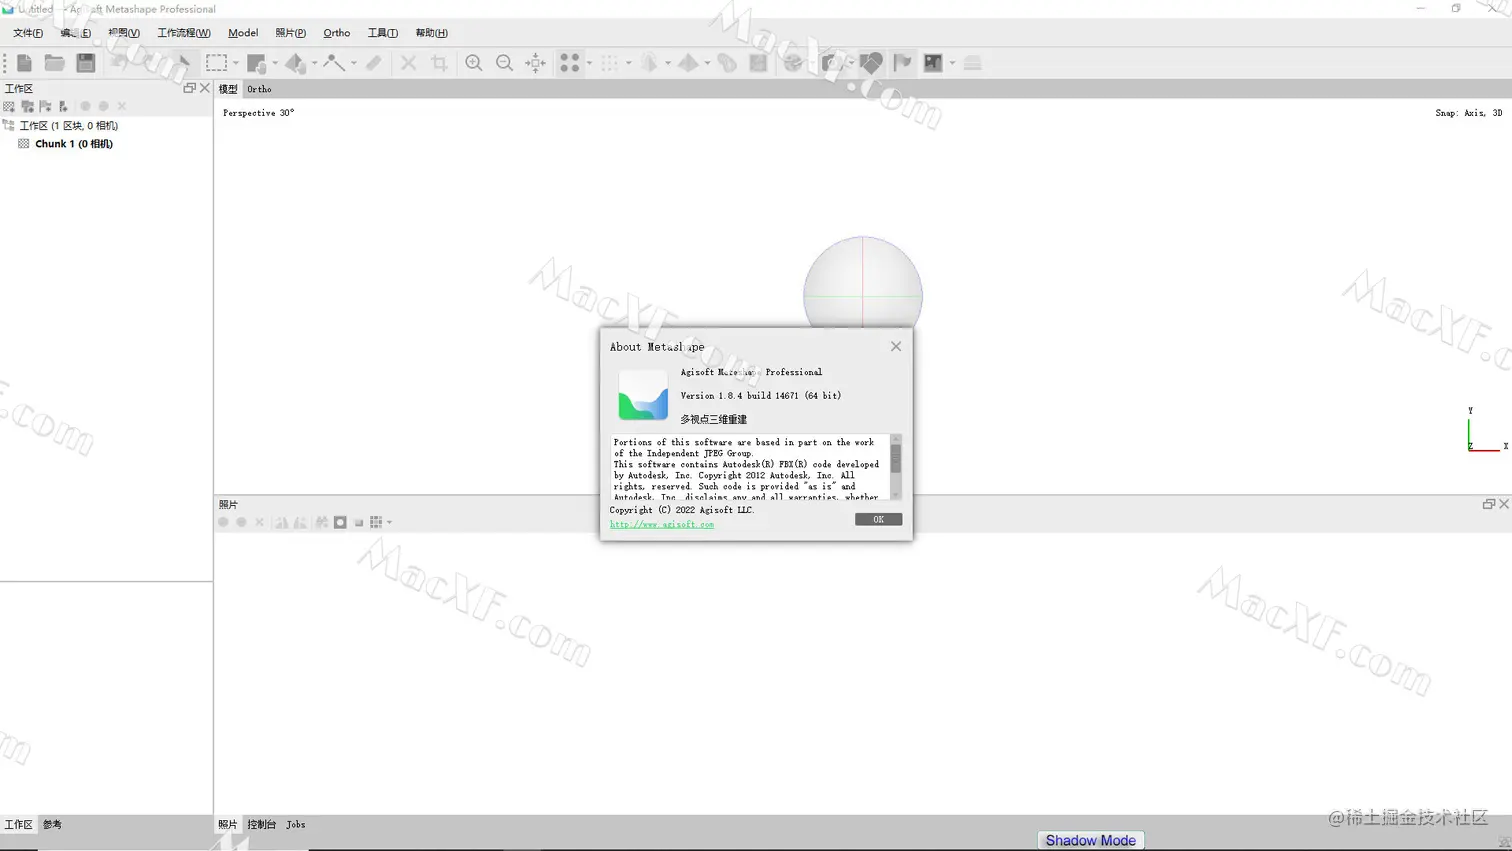Viewport: 1512px width, 851px height.
Task: Open the http://www.agisoft.com link
Action: pos(662,524)
